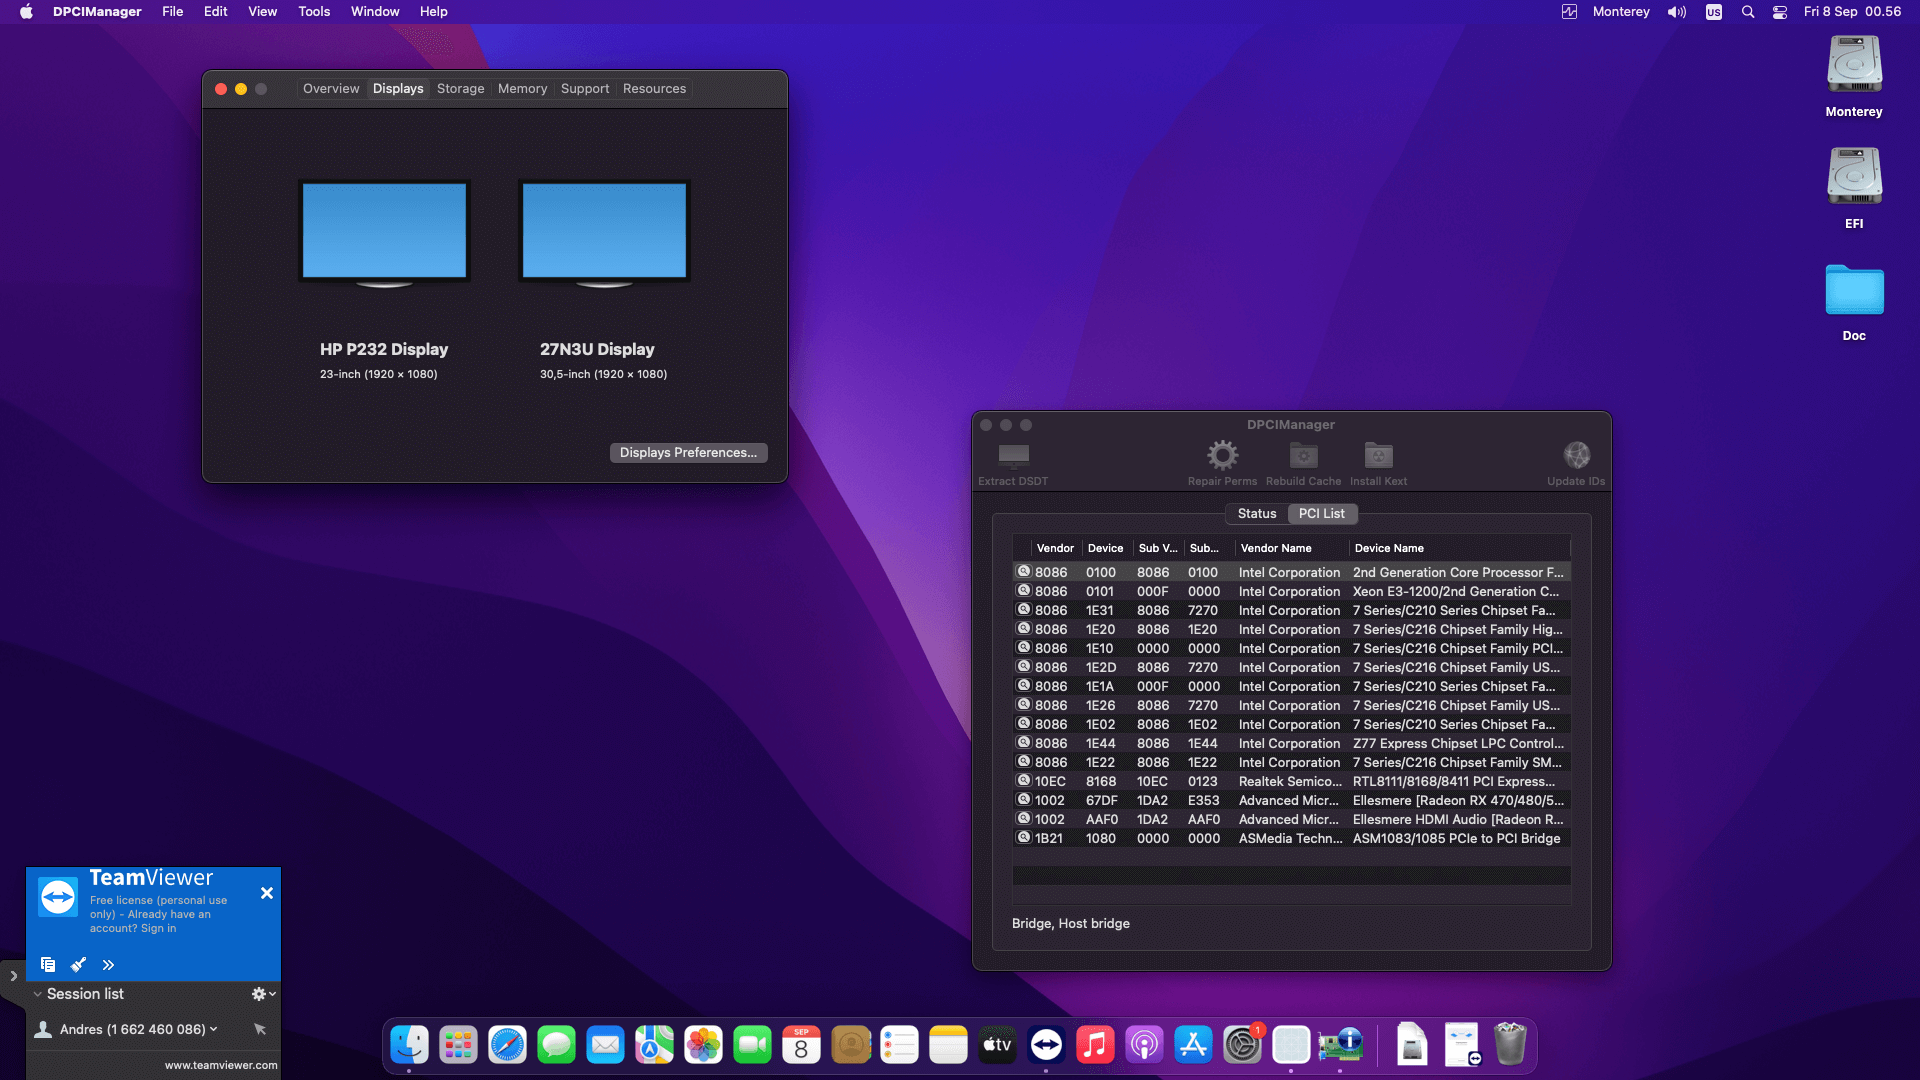Open the Andres session dropdown arrow
Image resolution: width=1920 pixels, height=1080 pixels.
click(x=213, y=1029)
